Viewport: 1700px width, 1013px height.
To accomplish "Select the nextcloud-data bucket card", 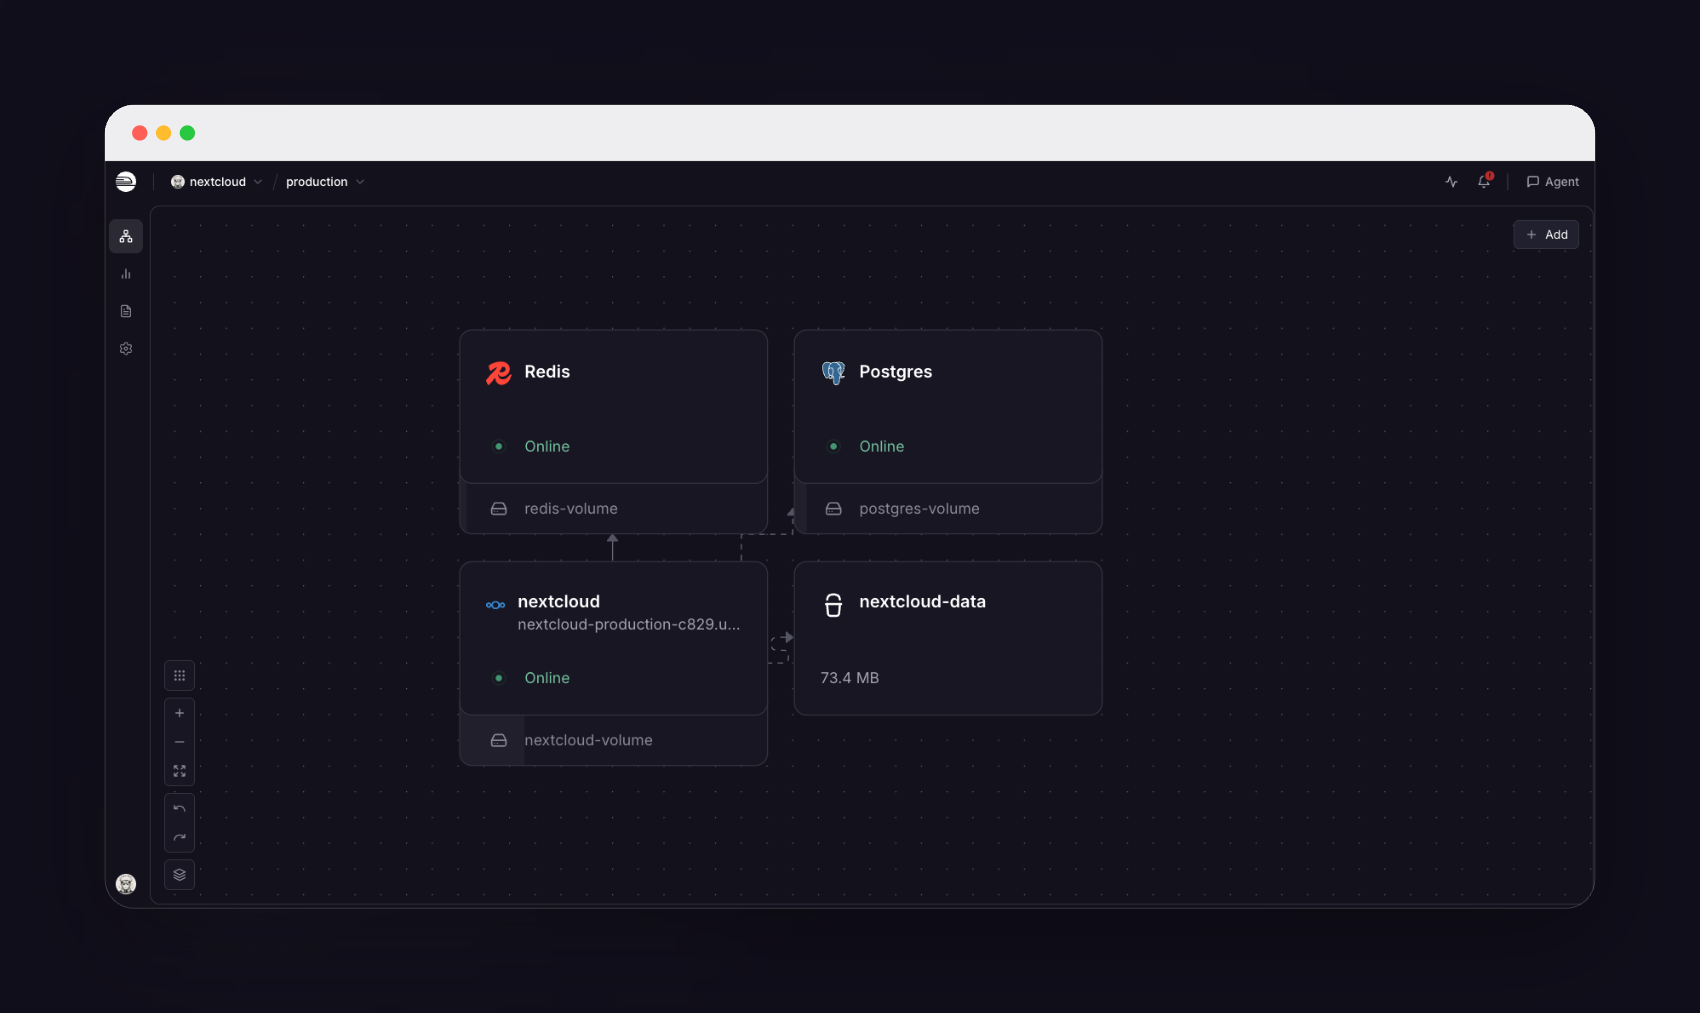I will point(948,638).
